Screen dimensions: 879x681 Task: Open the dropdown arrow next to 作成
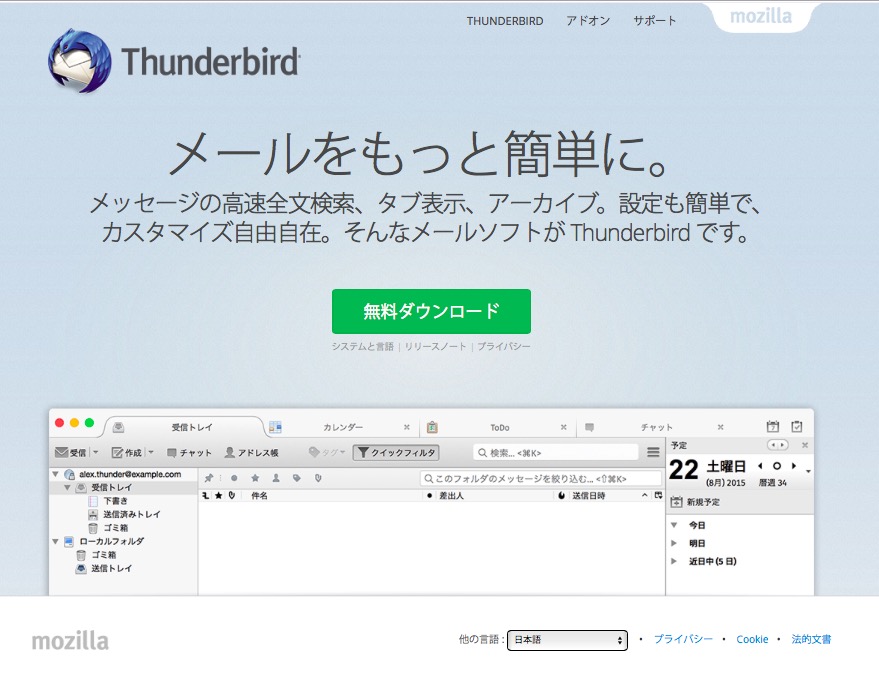(150, 452)
